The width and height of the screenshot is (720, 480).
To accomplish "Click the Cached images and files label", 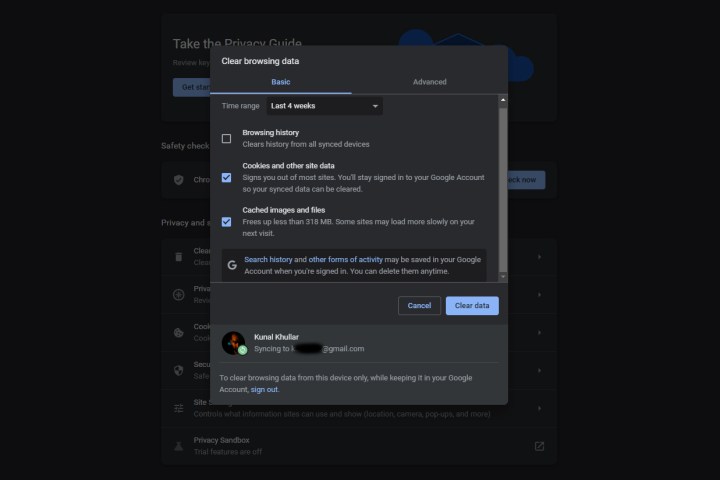I will click(x=284, y=210).
